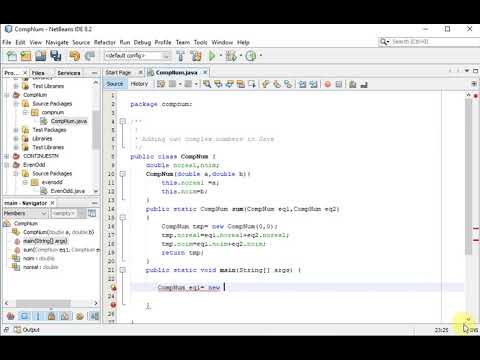This screenshot has width=480, height=360.
Task: Click the Stop Macro Recording icon
Action: coord(339,84)
